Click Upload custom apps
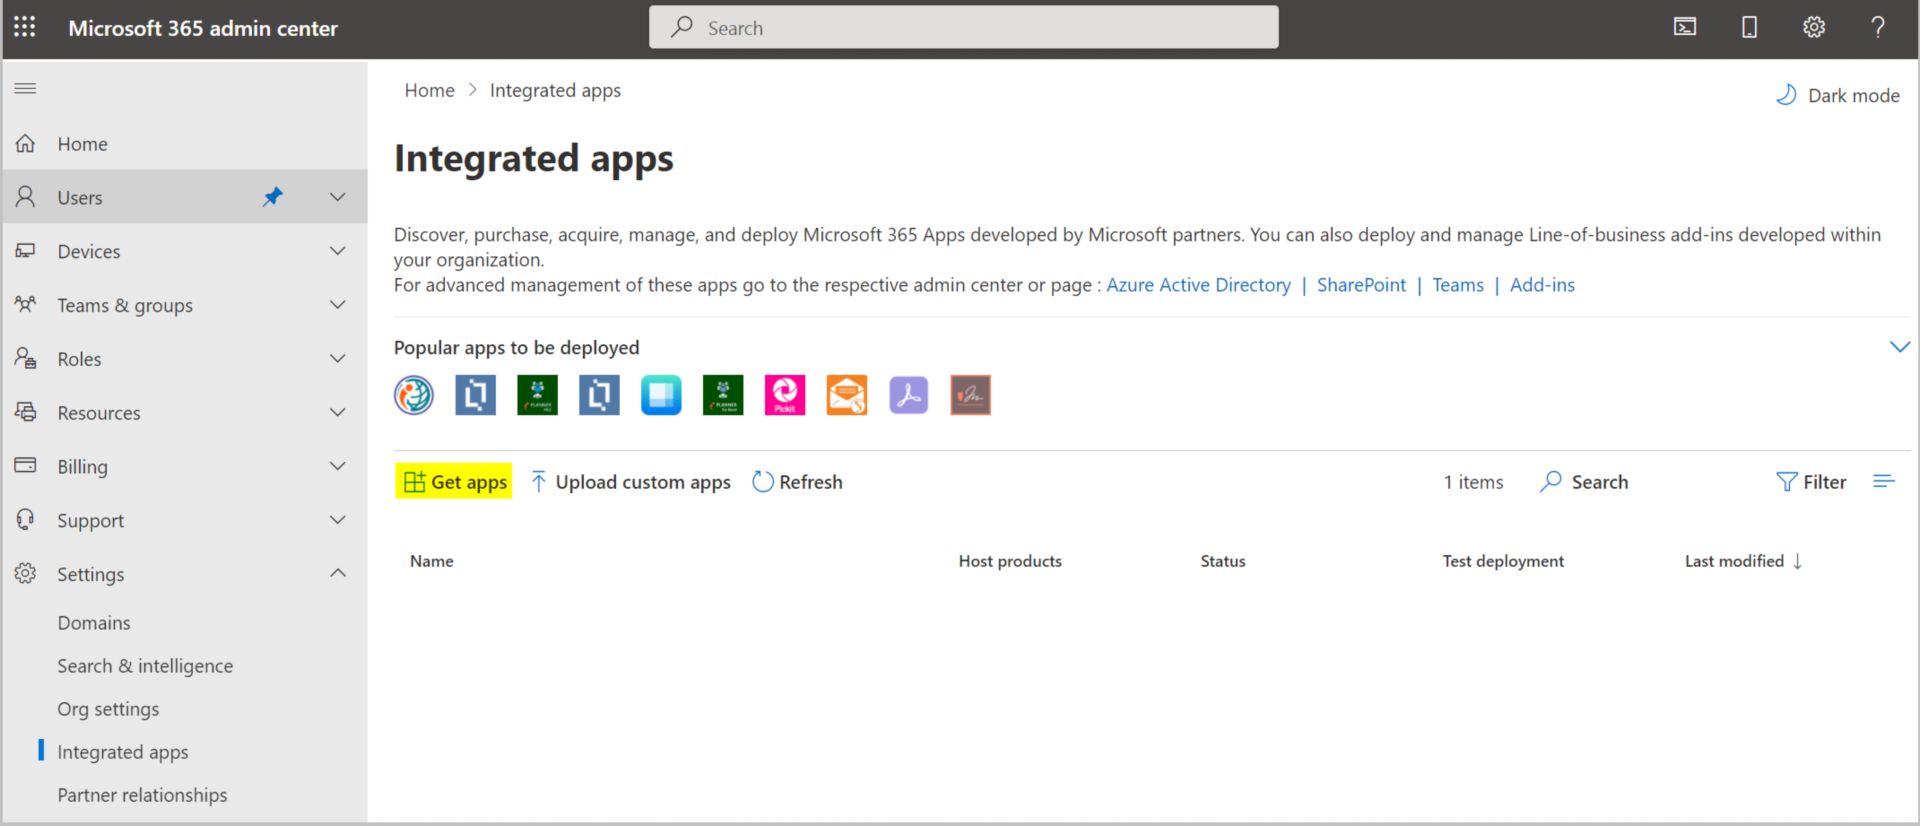The height and width of the screenshot is (826, 1920). 631,482
